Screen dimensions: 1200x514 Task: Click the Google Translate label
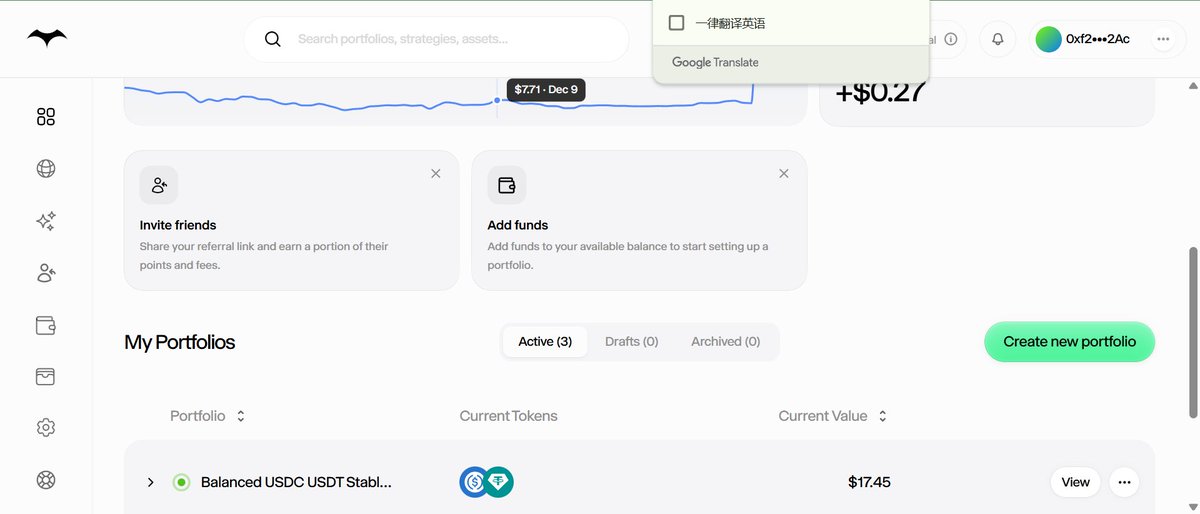pos(715,62)
